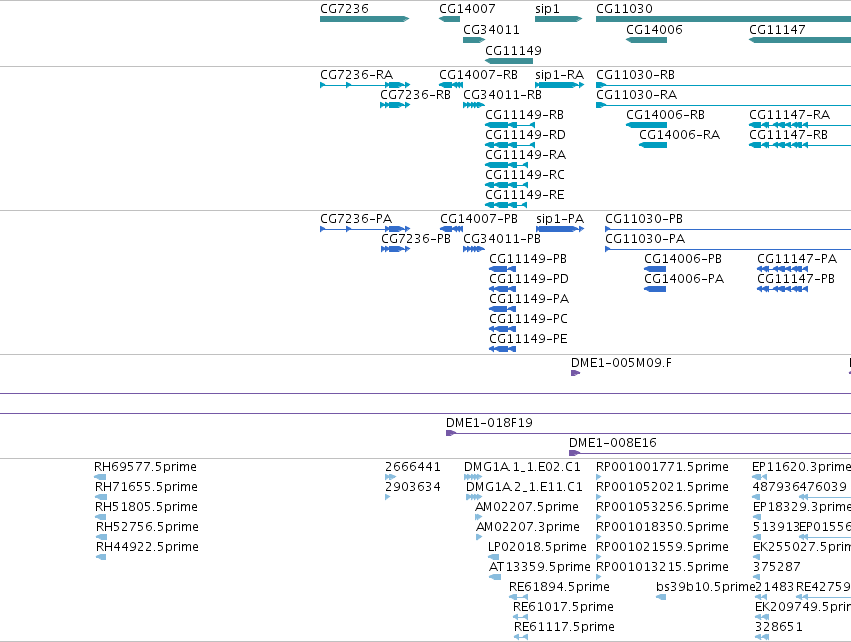Select the CG7236 gene feature

click(364, 19)
